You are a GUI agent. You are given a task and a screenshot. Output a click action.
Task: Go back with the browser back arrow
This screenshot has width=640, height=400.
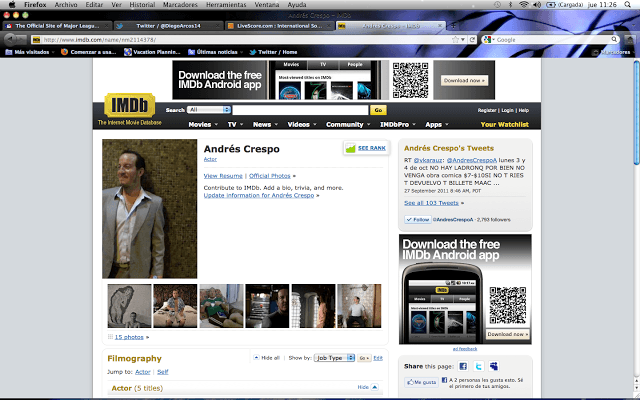point(10,39)
